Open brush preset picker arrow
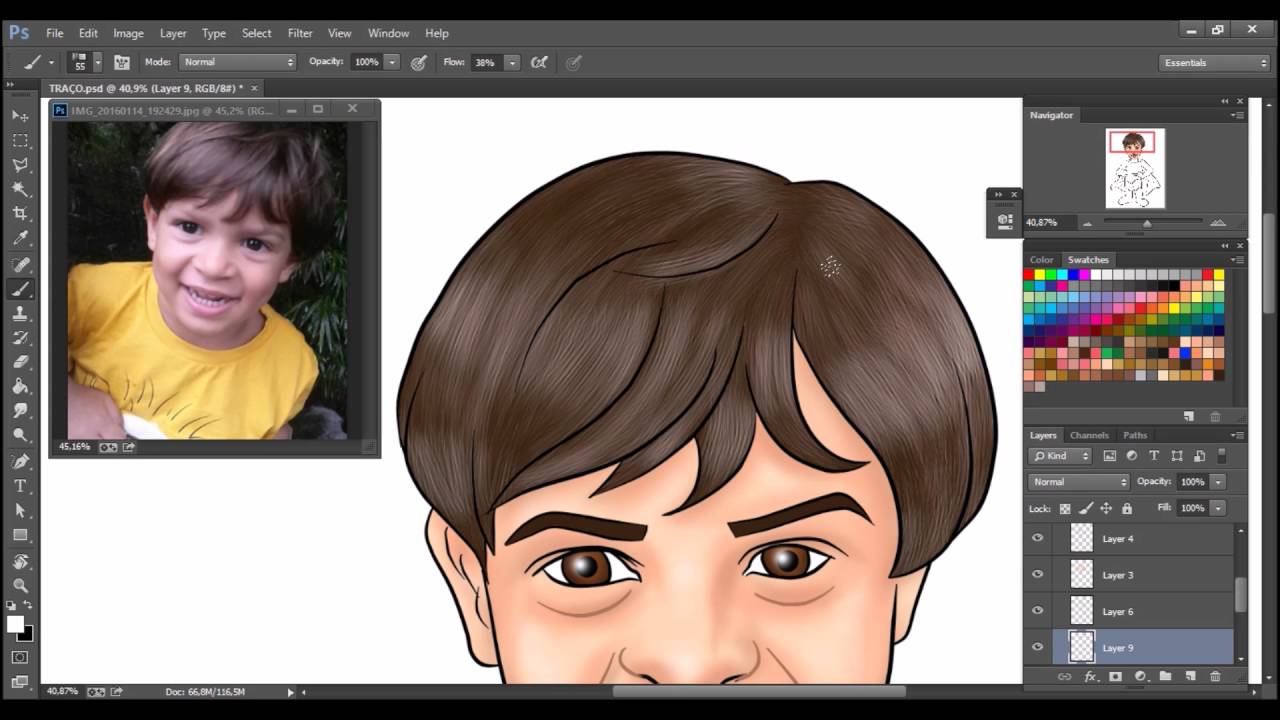Screen dimensions: 1280x720 click(x=97, y=62)
